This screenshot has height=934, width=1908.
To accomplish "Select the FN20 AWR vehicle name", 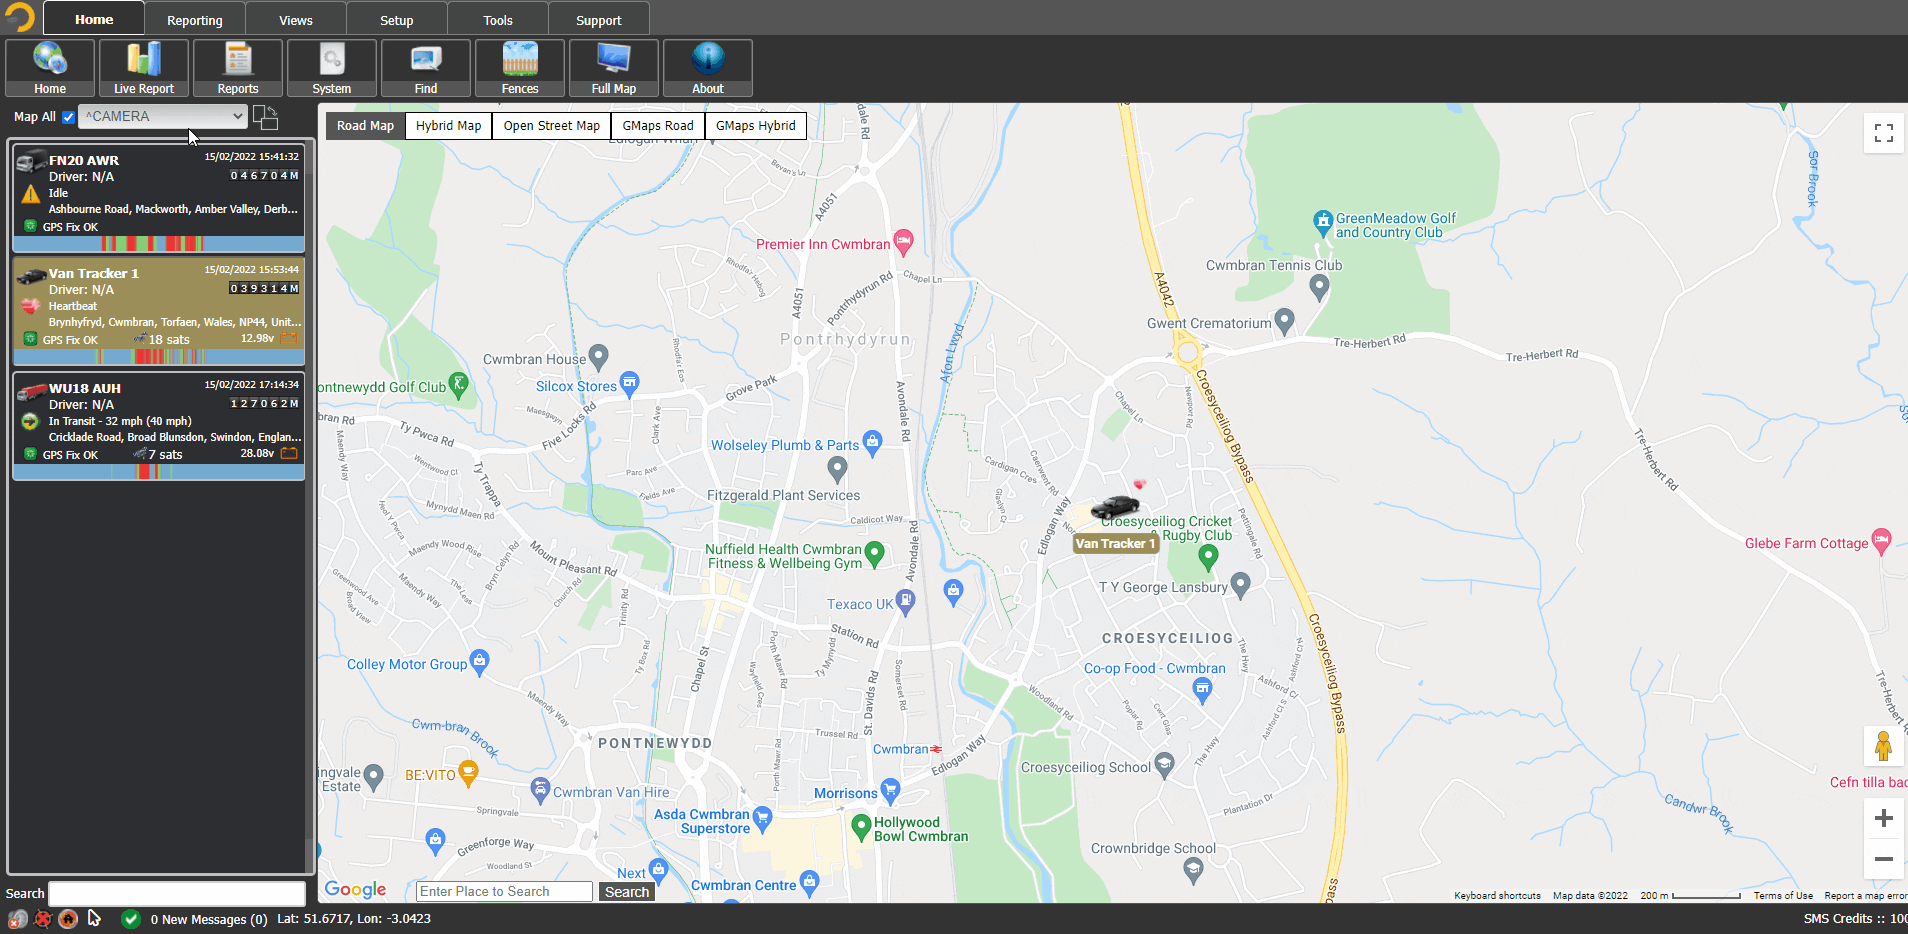I will (x=84, y=160).
